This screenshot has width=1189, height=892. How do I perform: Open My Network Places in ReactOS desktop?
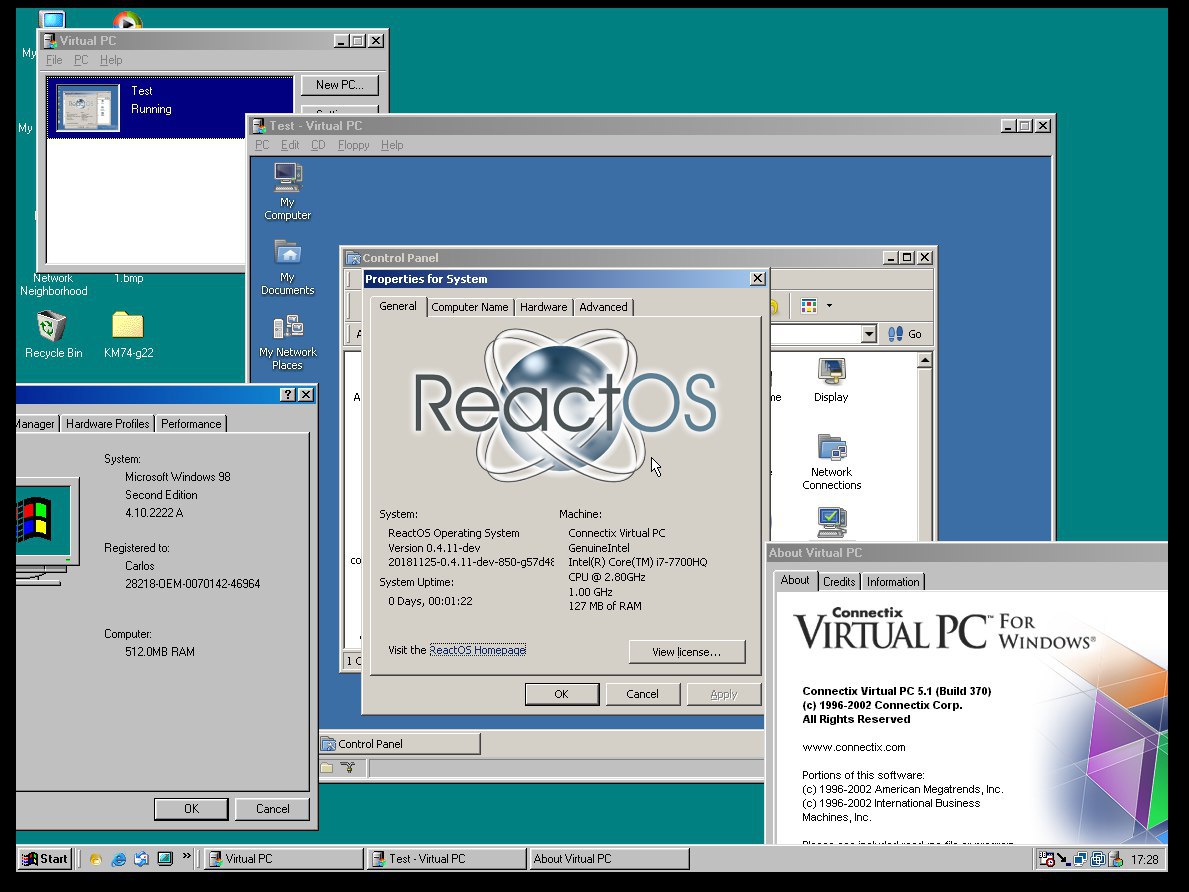pyautogui.click(x=287, y=342)
